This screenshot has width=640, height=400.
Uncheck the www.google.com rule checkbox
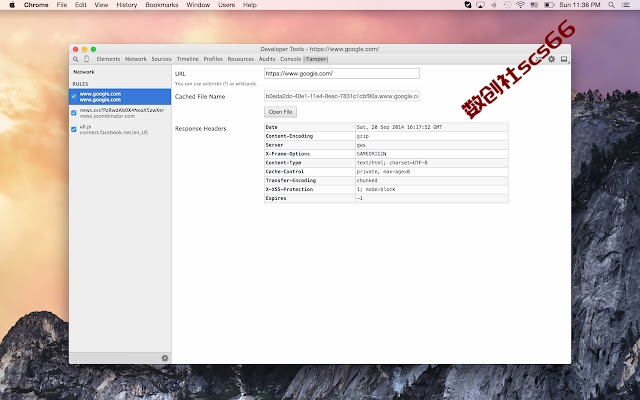tap(74, 97)
